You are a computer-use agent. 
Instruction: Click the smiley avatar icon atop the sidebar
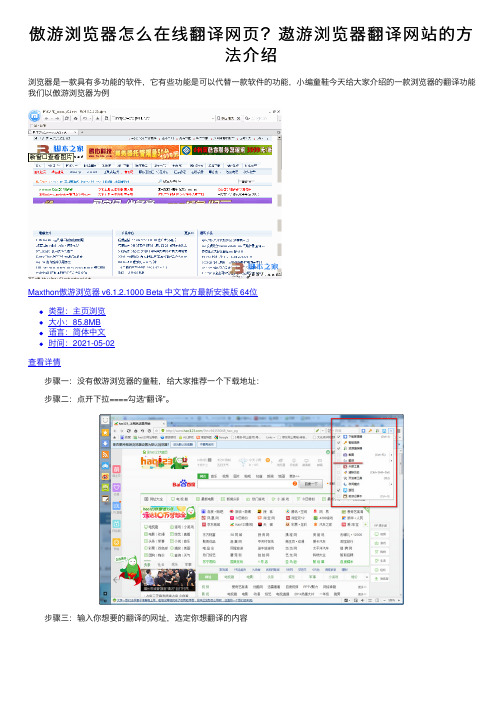[x=105, y=420]
